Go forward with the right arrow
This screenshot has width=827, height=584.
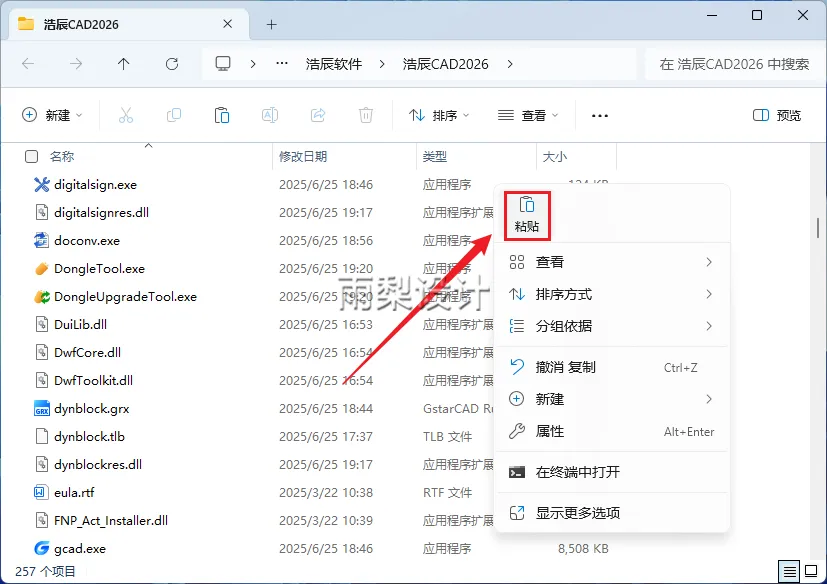(x=76, y=64)
